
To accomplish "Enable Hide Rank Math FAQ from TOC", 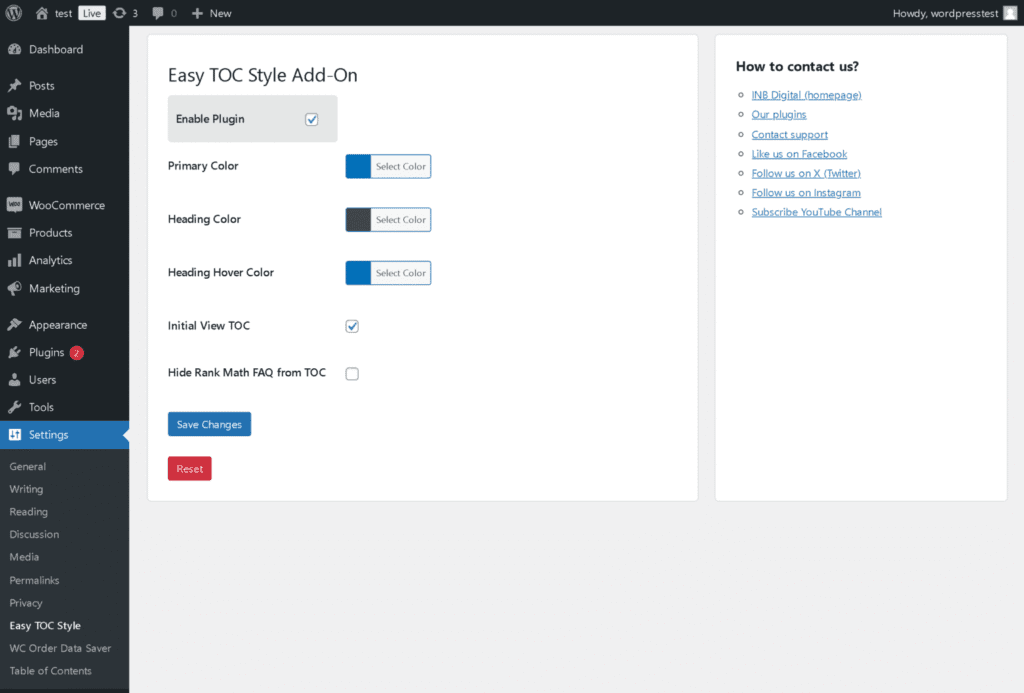I will [x=351, y=373].
